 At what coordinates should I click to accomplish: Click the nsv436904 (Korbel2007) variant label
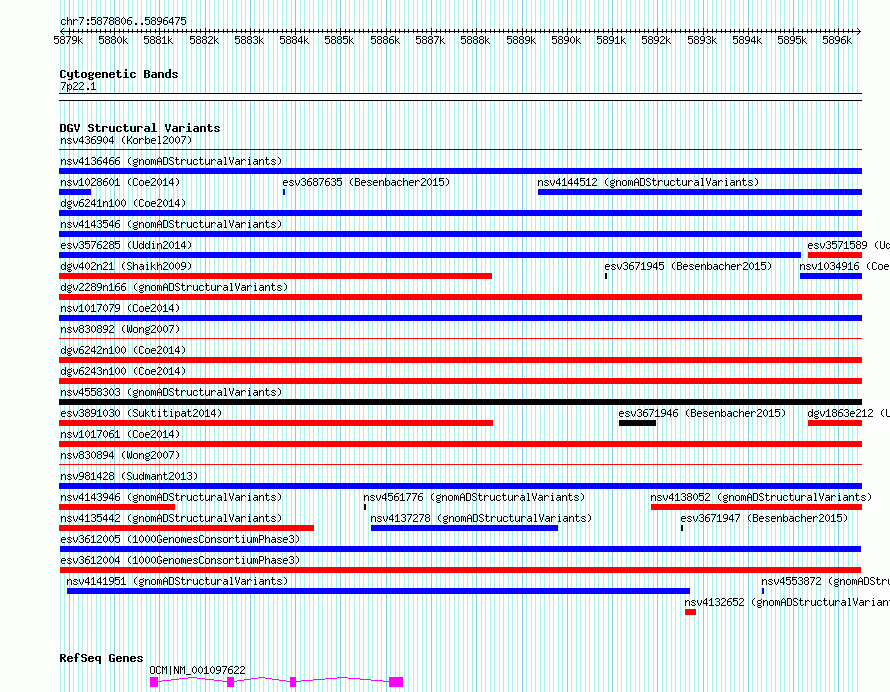coord(126,140)
